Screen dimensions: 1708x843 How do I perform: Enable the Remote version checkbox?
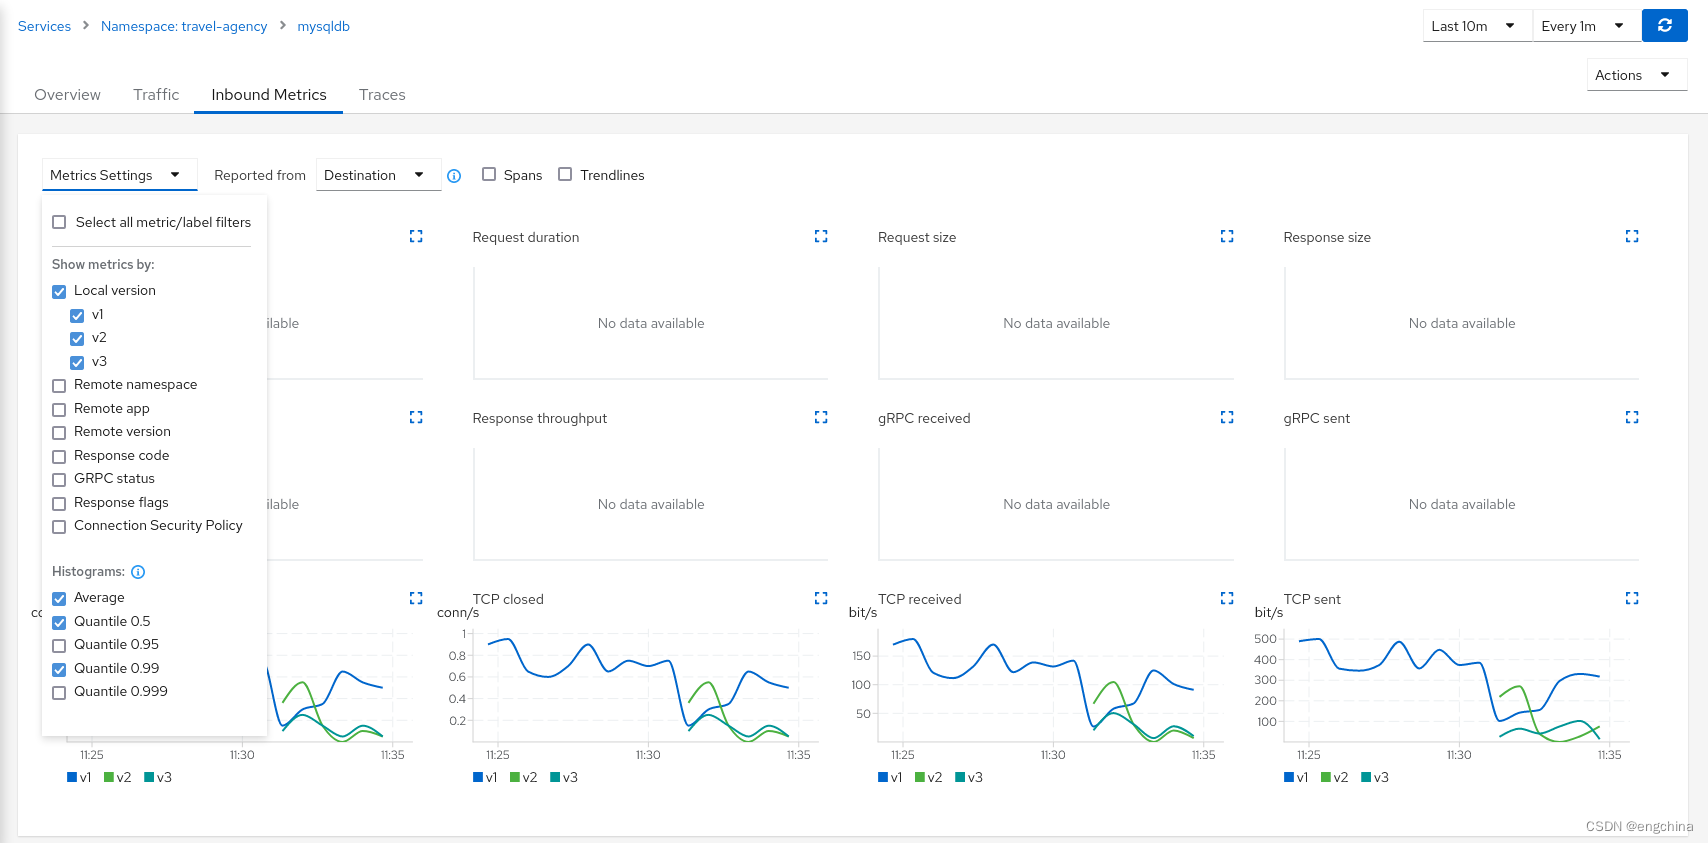click(x=59, y=432)
